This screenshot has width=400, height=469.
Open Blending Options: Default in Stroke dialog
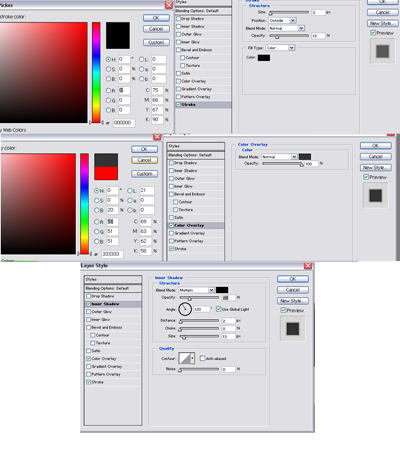pyautogui.click(x=203, y=11)
